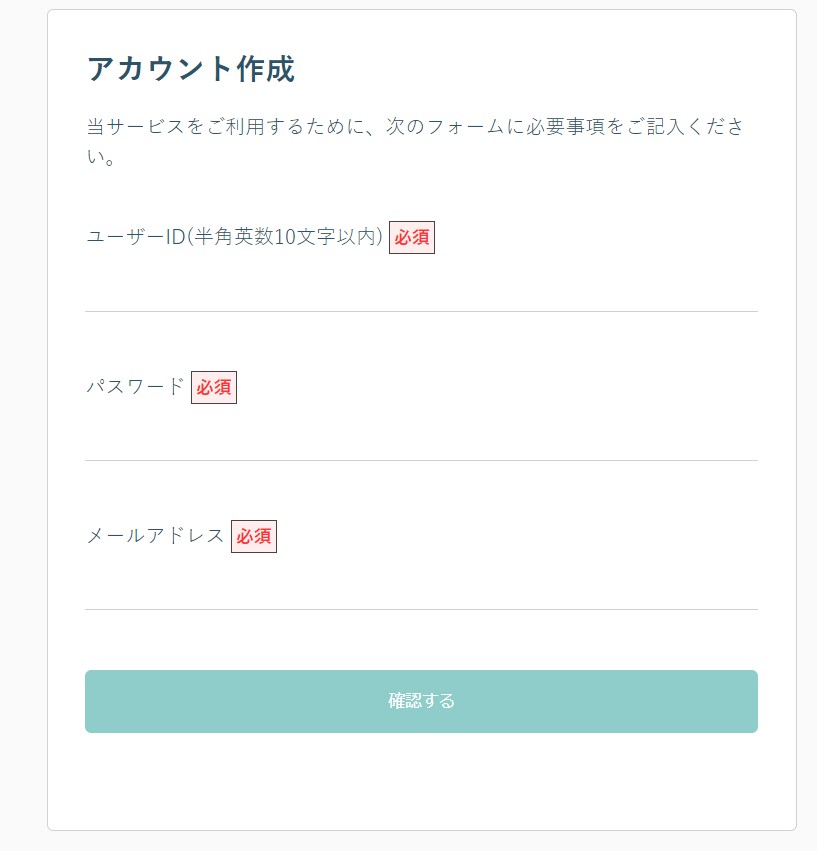Image resolution: width=817 pixels, height=851 pixels.
Task: Click the パスワード label text
Action: point(136,387)
